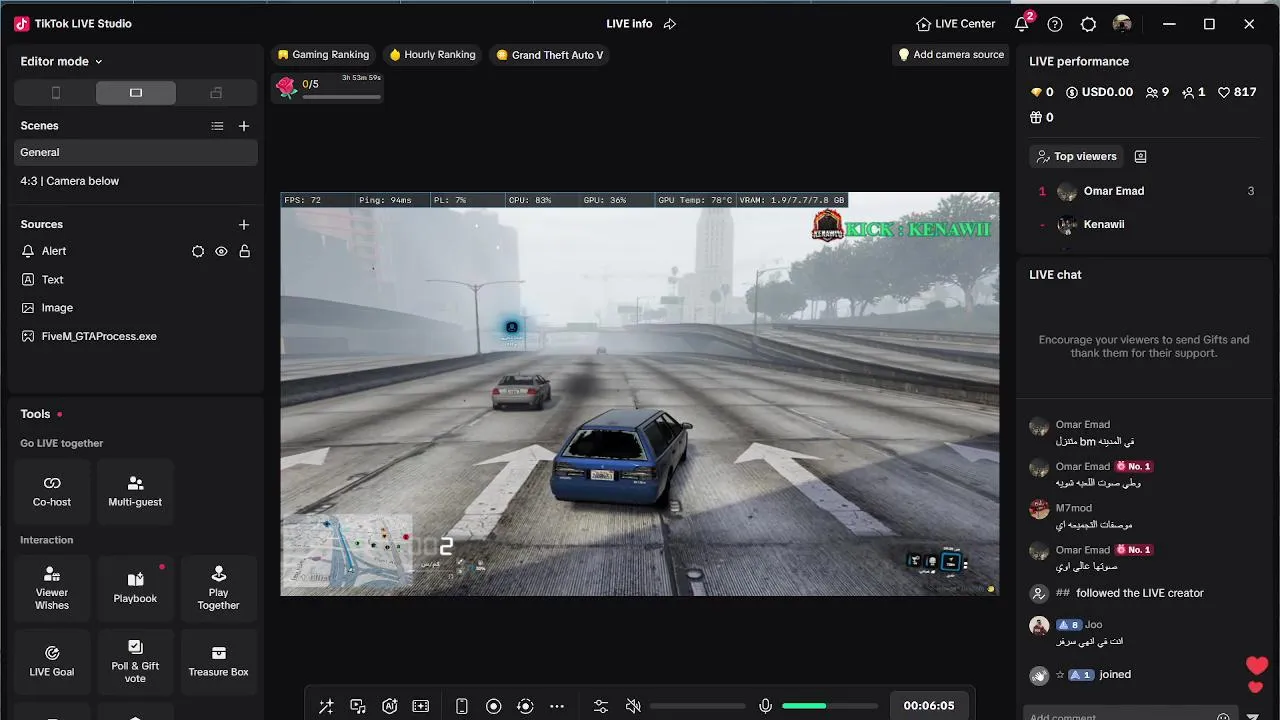Adjust the green microphone volume slider

(830, 706)
